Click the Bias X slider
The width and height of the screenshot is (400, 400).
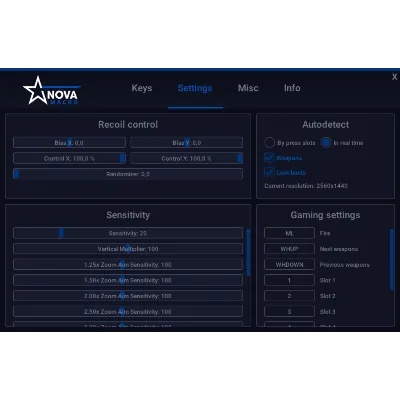(69, 143)
